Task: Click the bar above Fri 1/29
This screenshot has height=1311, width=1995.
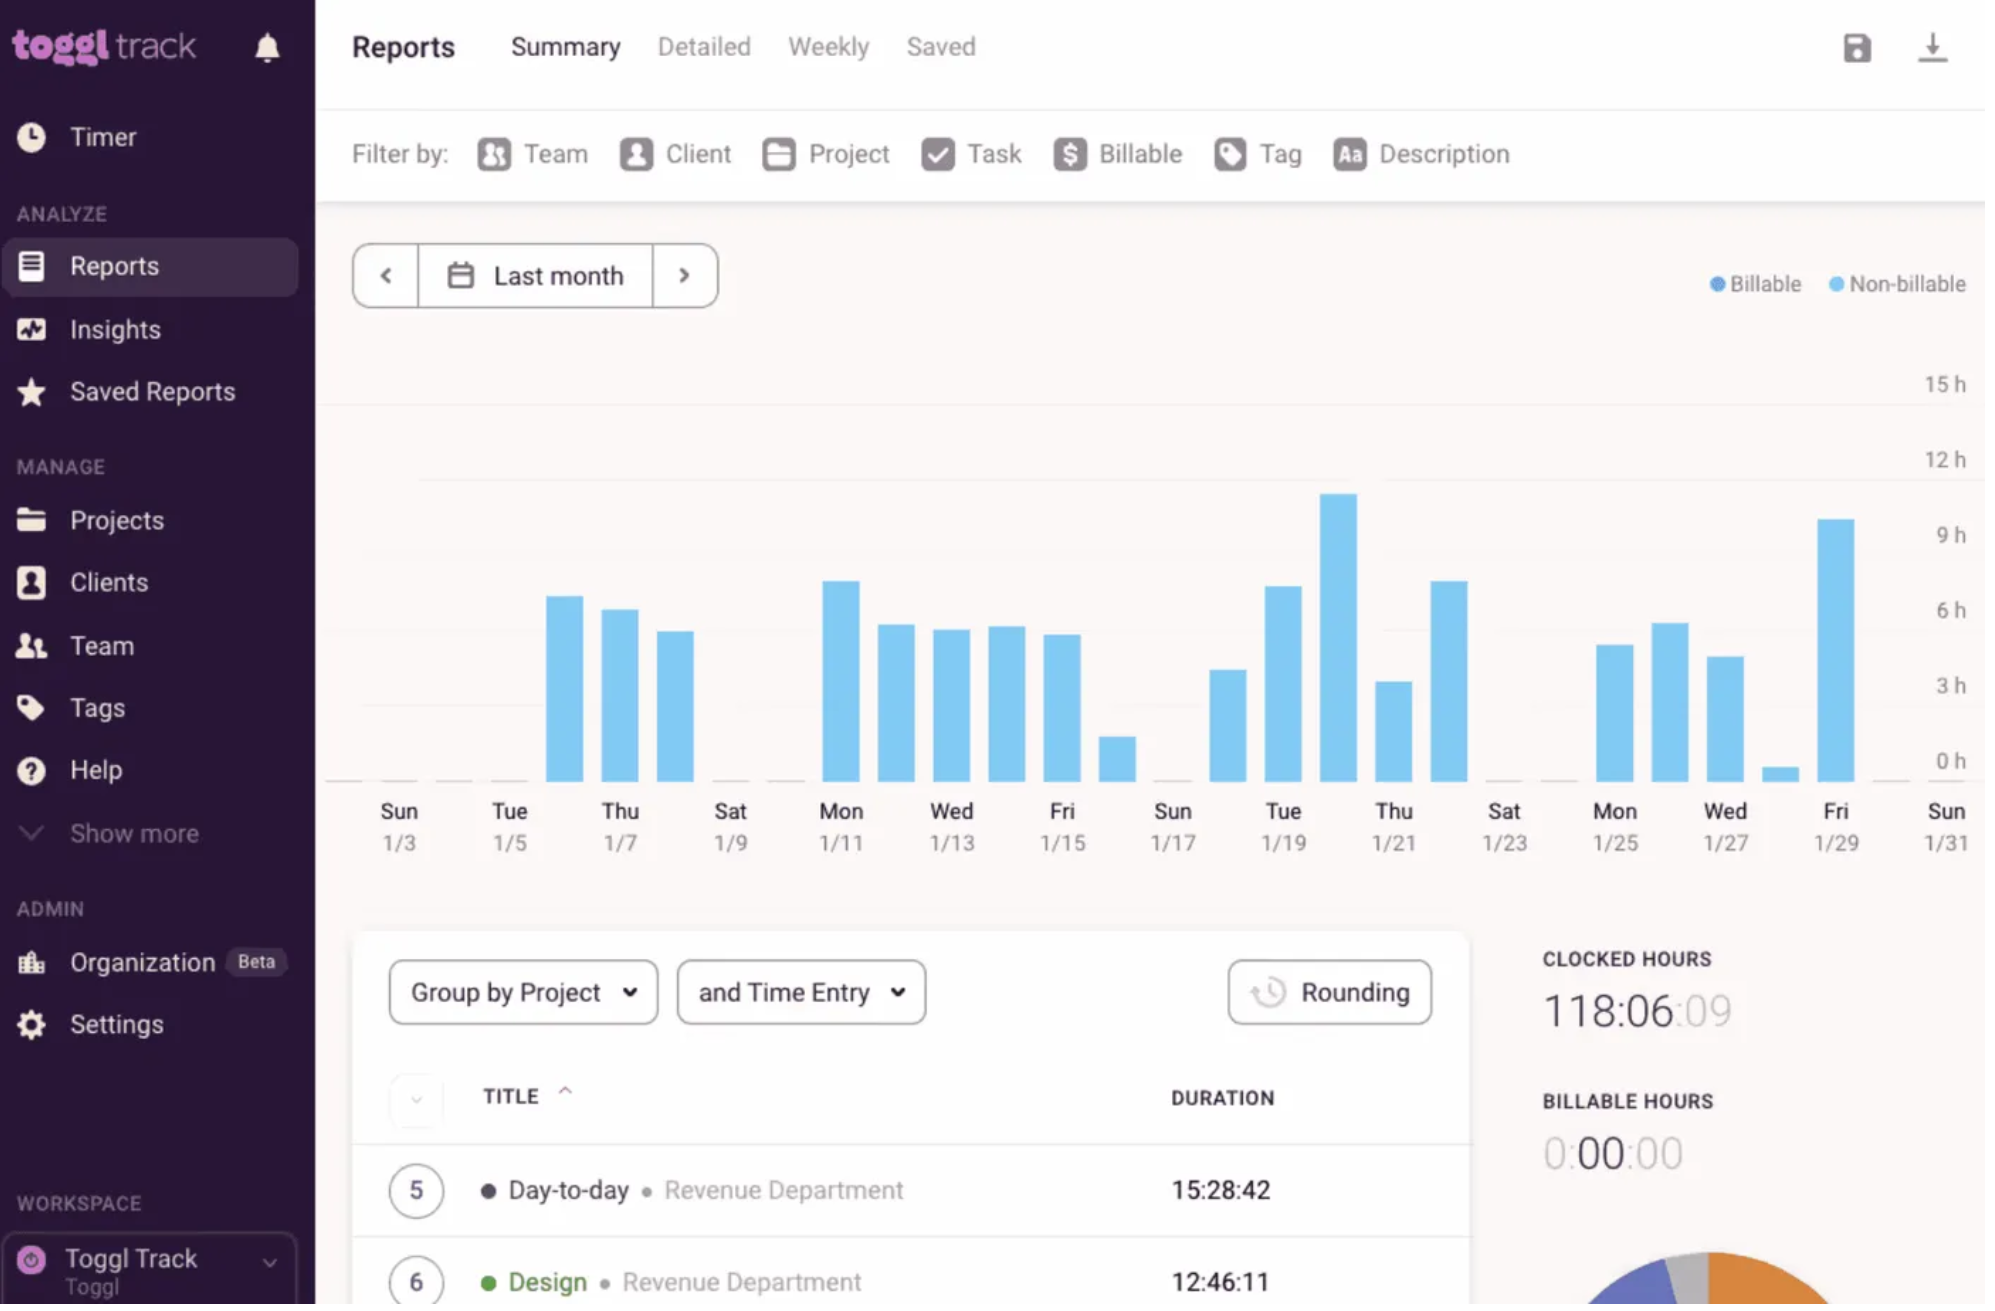Action: tap(1835, 650)
